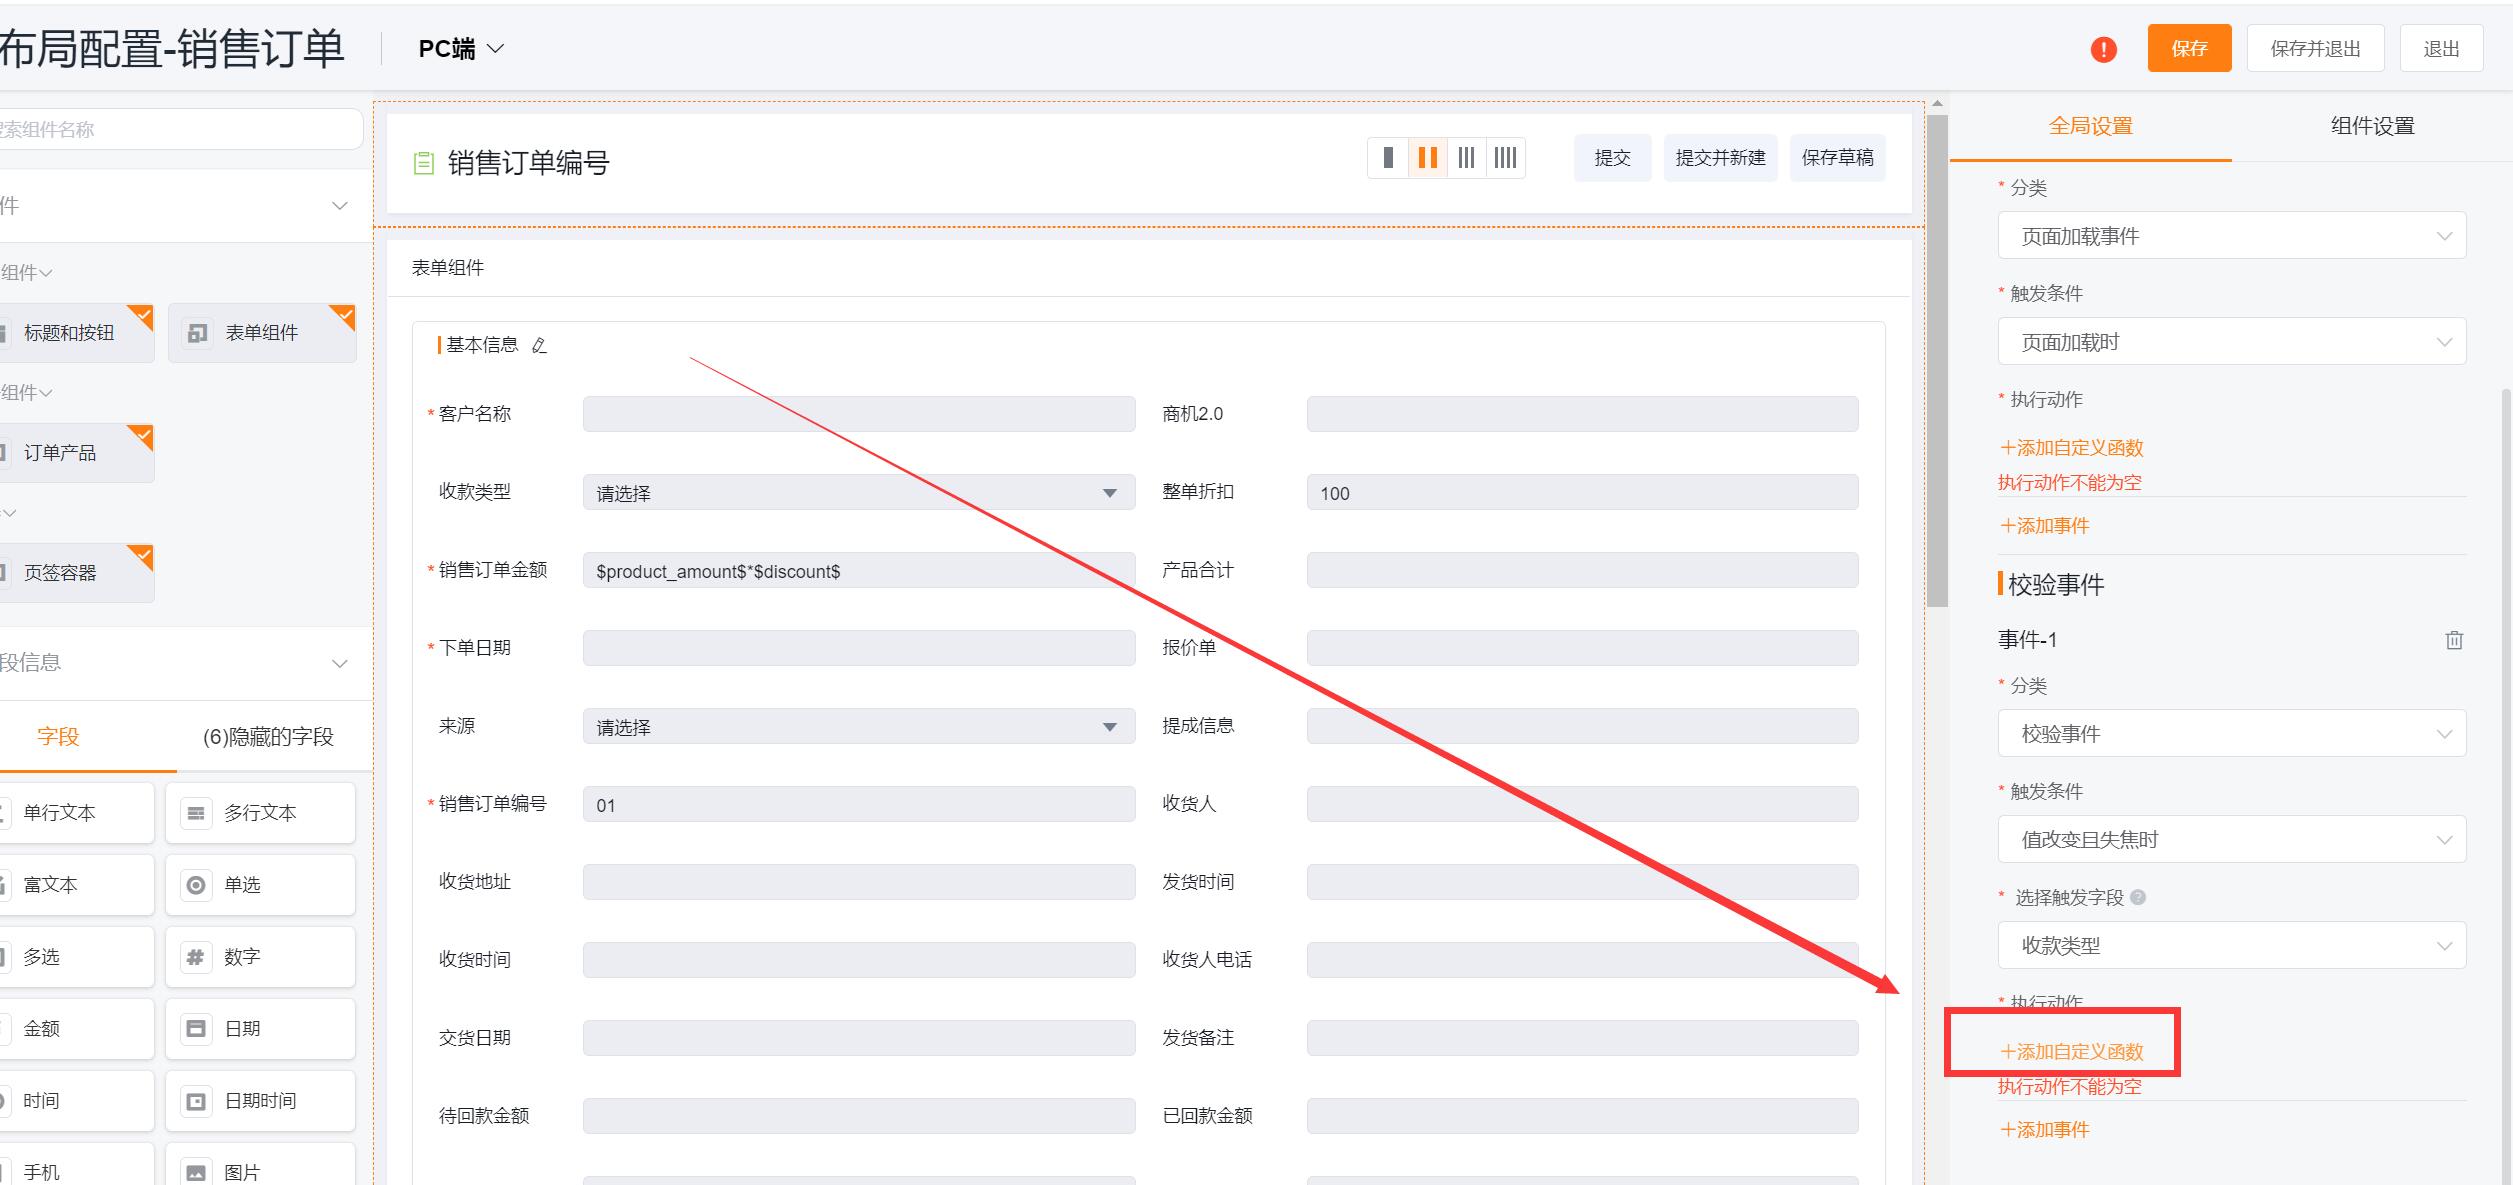Click the 商机2.0 input field

pos(1582,414)
